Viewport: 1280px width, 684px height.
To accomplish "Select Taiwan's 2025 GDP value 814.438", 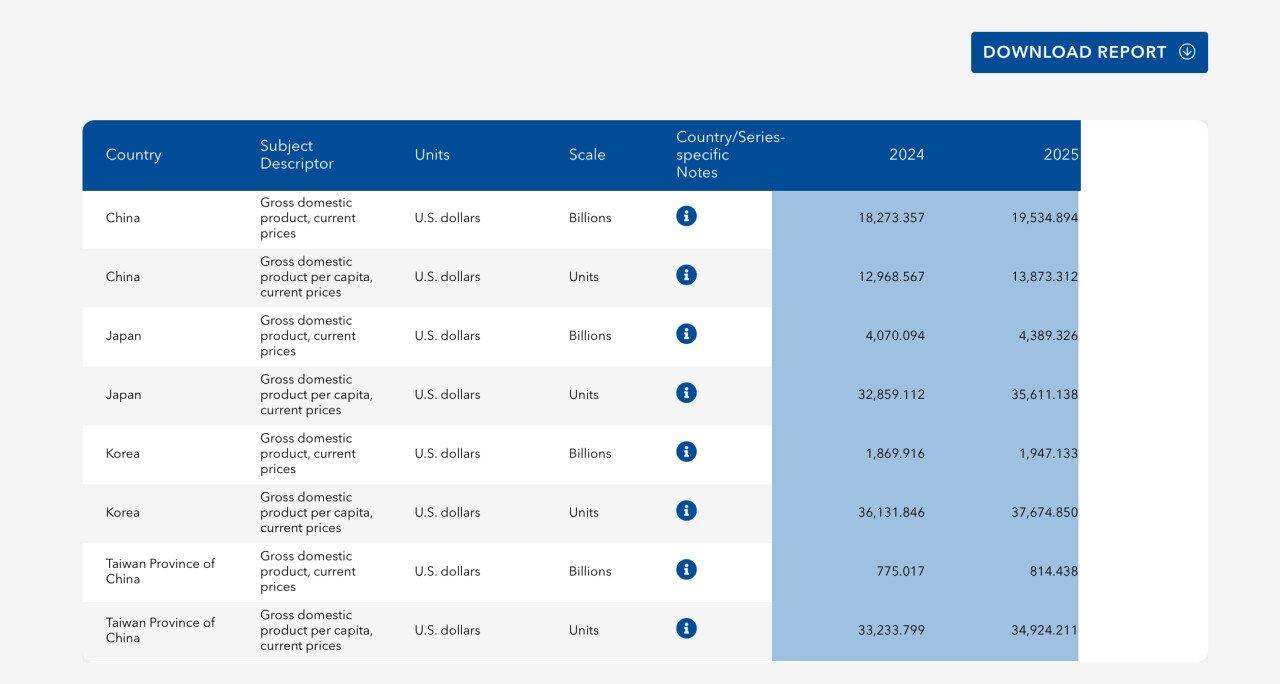I will (x=1055, y=572).
